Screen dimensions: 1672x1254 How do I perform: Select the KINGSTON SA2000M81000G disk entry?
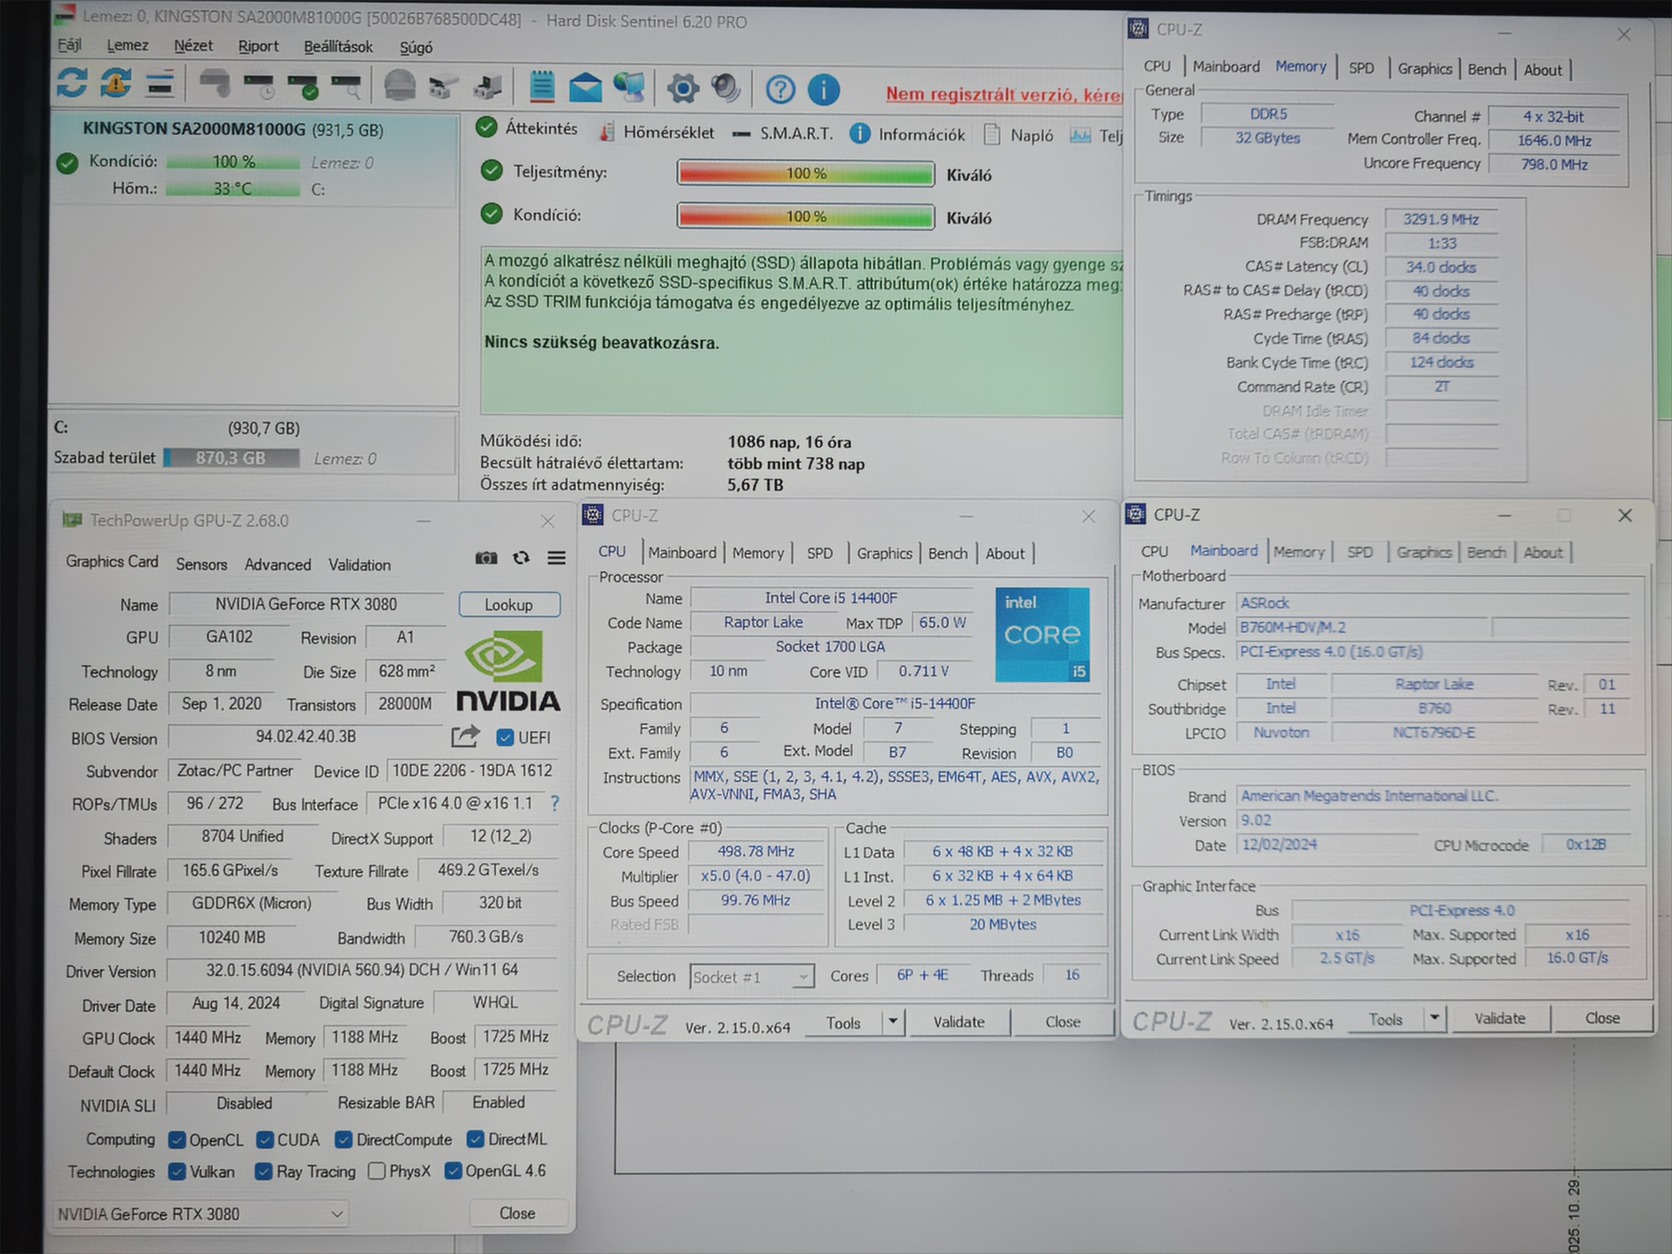(255, 160)
